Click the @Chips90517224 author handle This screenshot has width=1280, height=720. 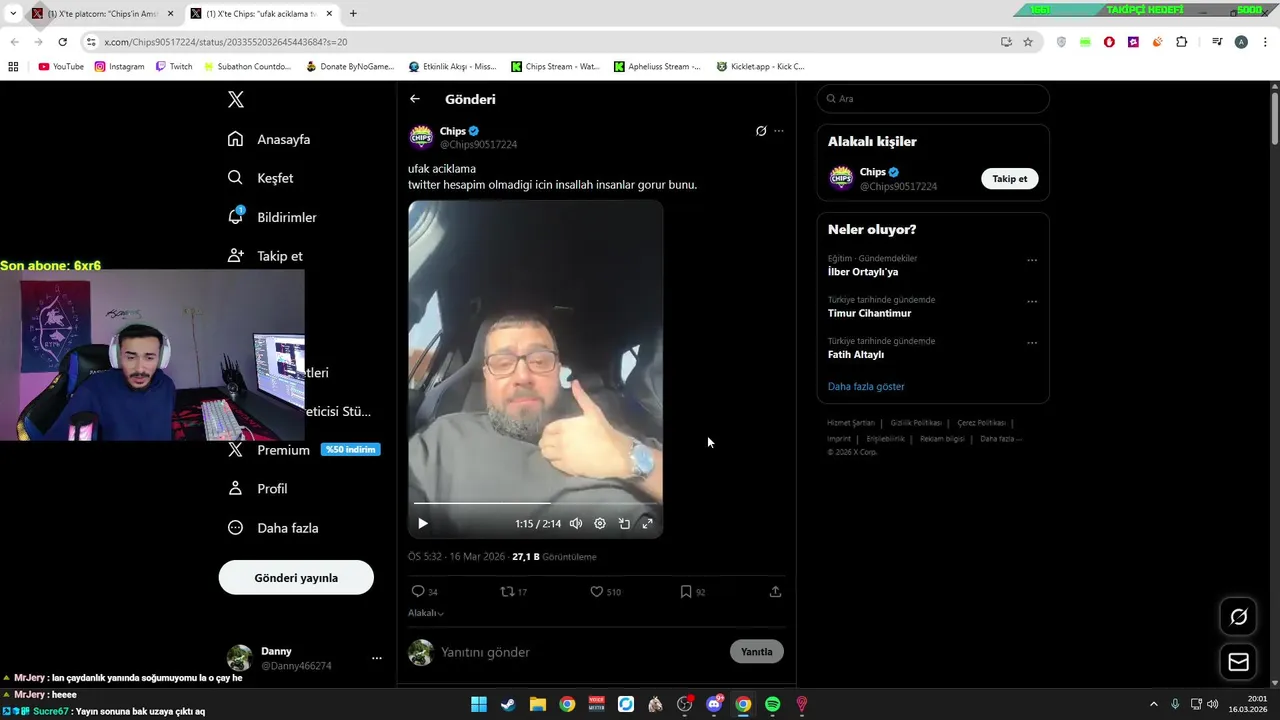click(x=478, y=145)
